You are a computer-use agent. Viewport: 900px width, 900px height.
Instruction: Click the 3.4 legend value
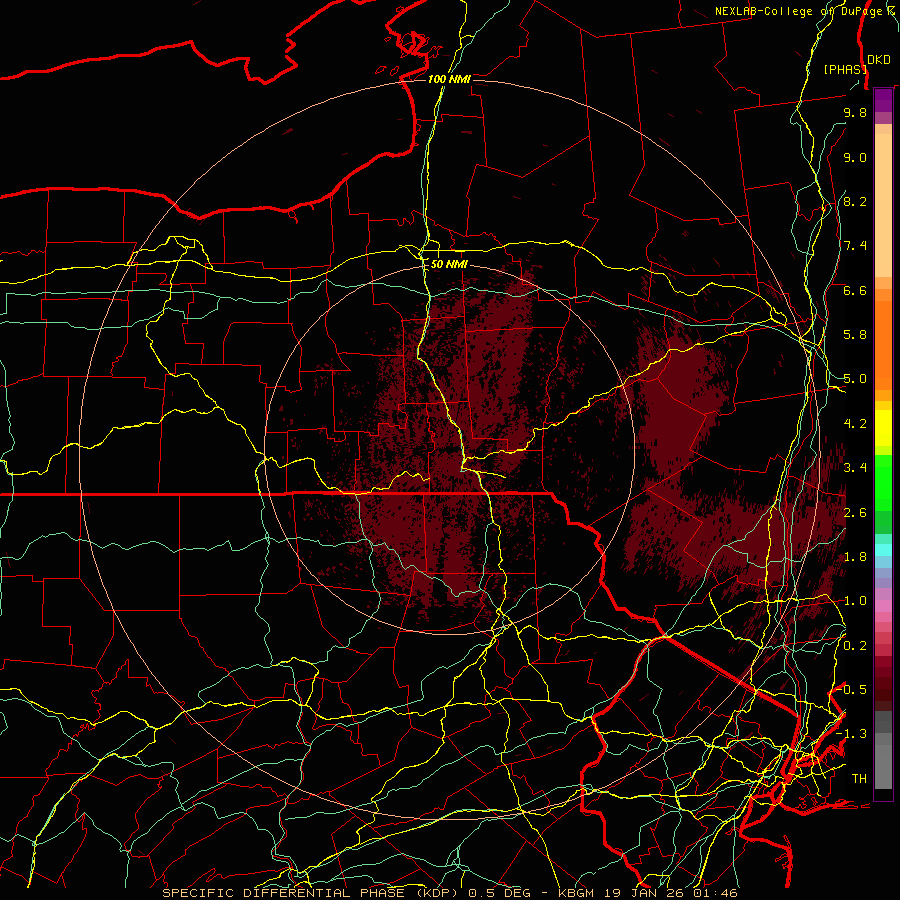tap(855, 468)
